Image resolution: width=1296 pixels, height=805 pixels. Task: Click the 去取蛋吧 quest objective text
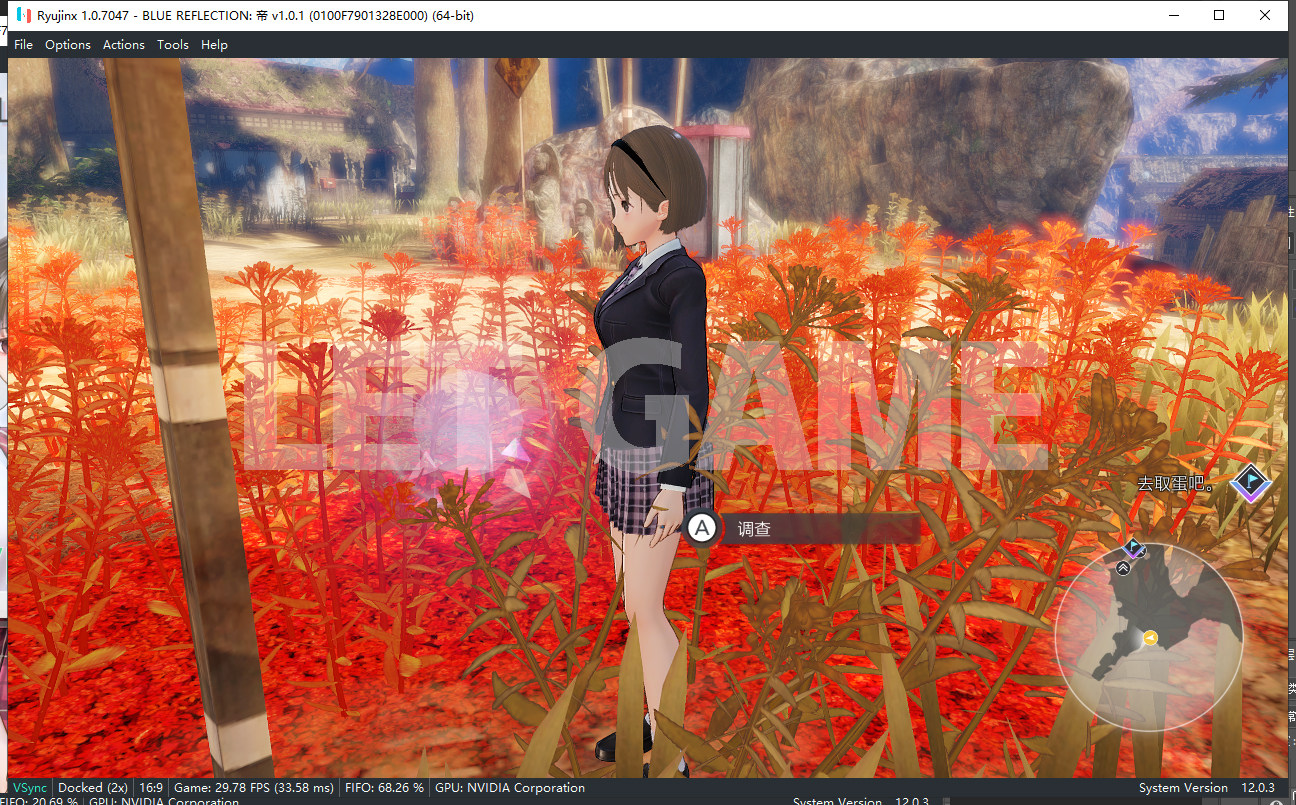tap(1176, 485)
